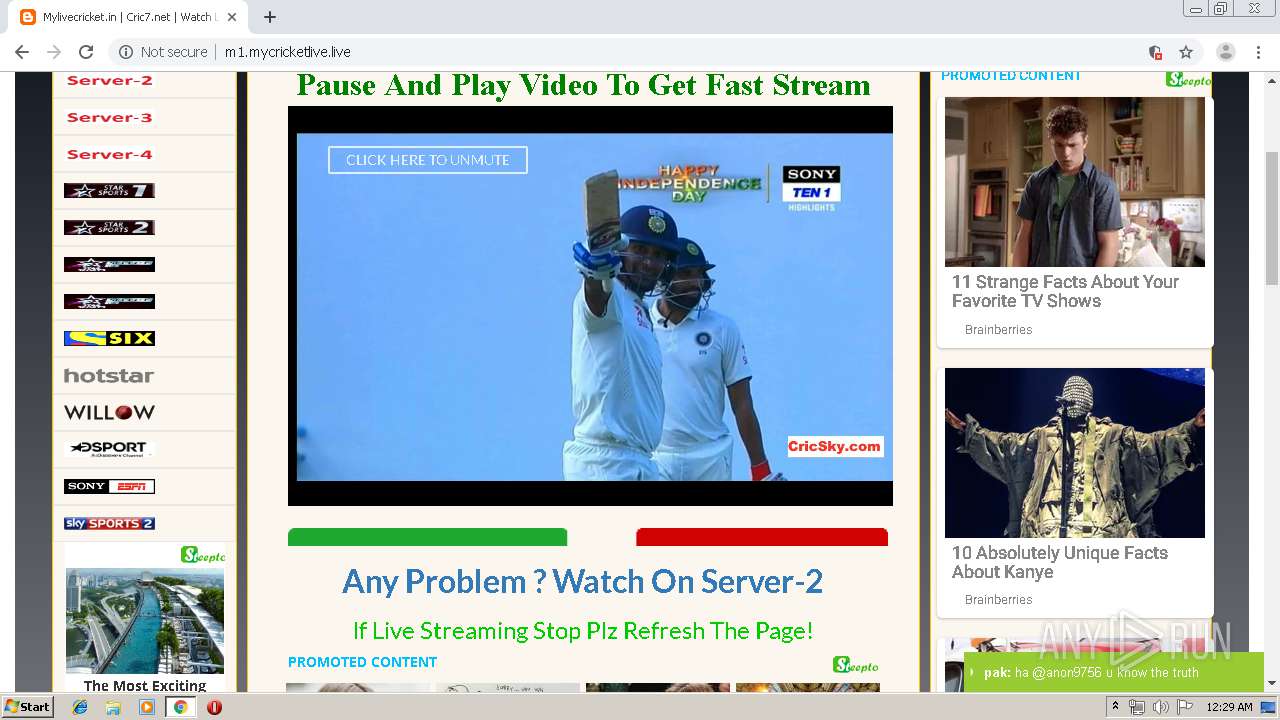This screenshot has width=1280, height=720.
Task: Click the taskbar clock showing 12:29 AM
Action: (1229, 707)
